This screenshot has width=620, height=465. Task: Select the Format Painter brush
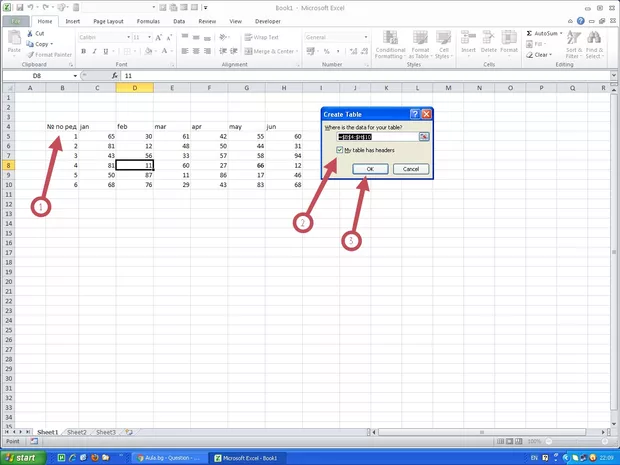[x=30, y=55]
